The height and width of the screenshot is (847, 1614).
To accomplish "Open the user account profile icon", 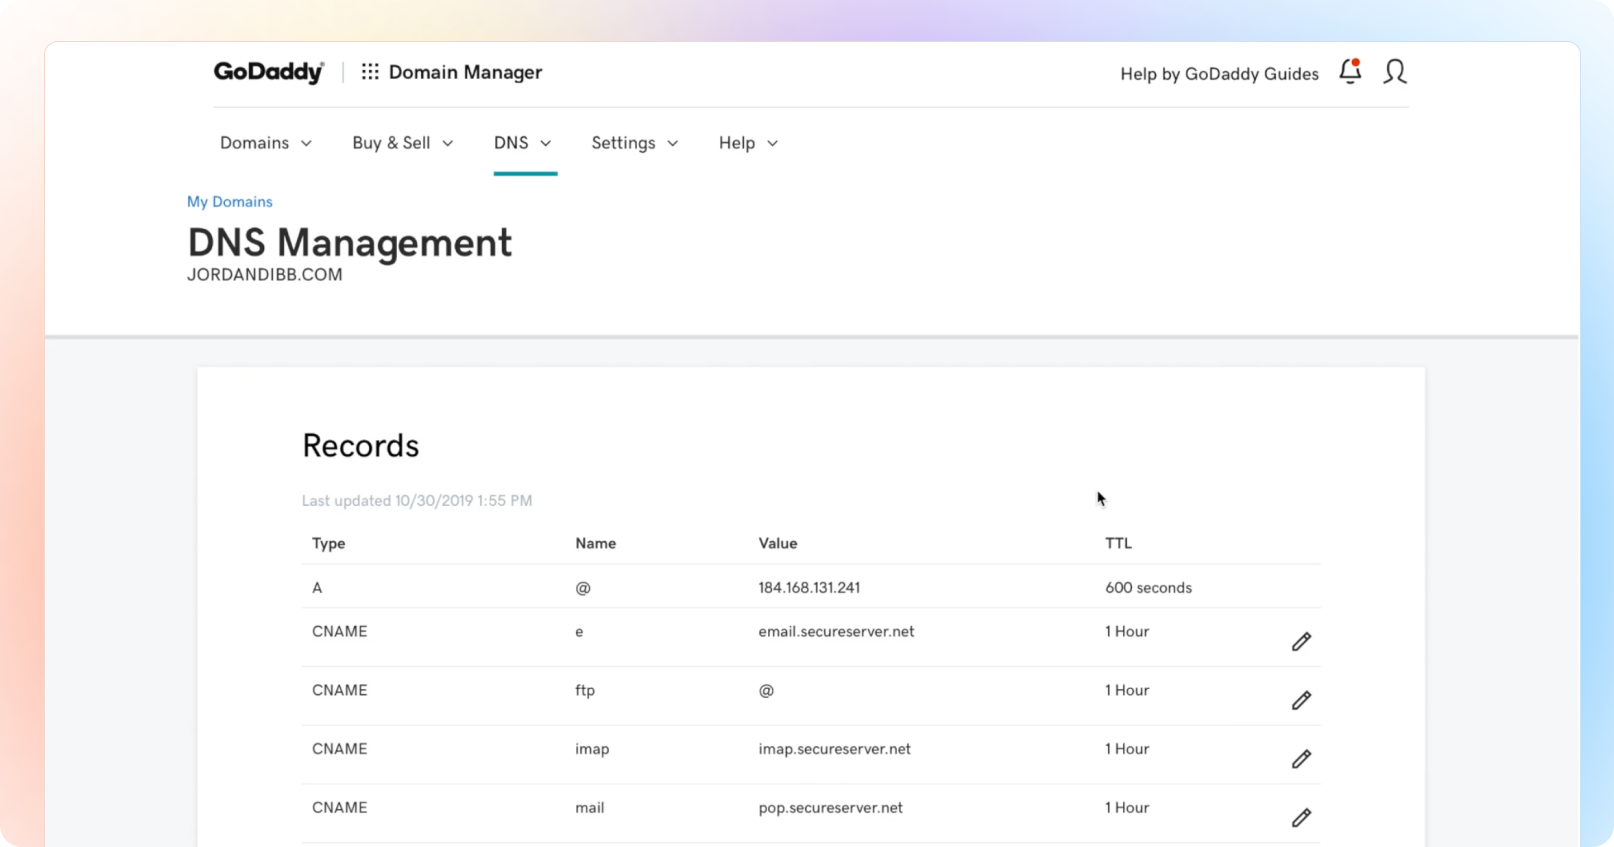I will point(1395,71).
